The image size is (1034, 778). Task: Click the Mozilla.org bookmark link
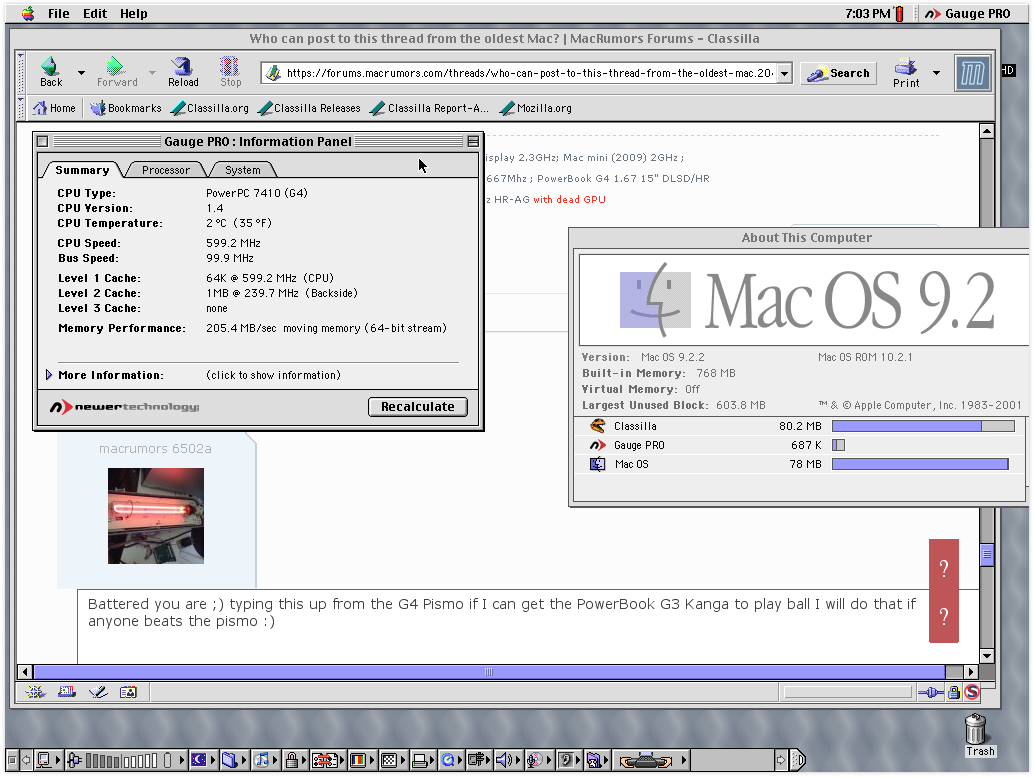[x=536, y=108]
